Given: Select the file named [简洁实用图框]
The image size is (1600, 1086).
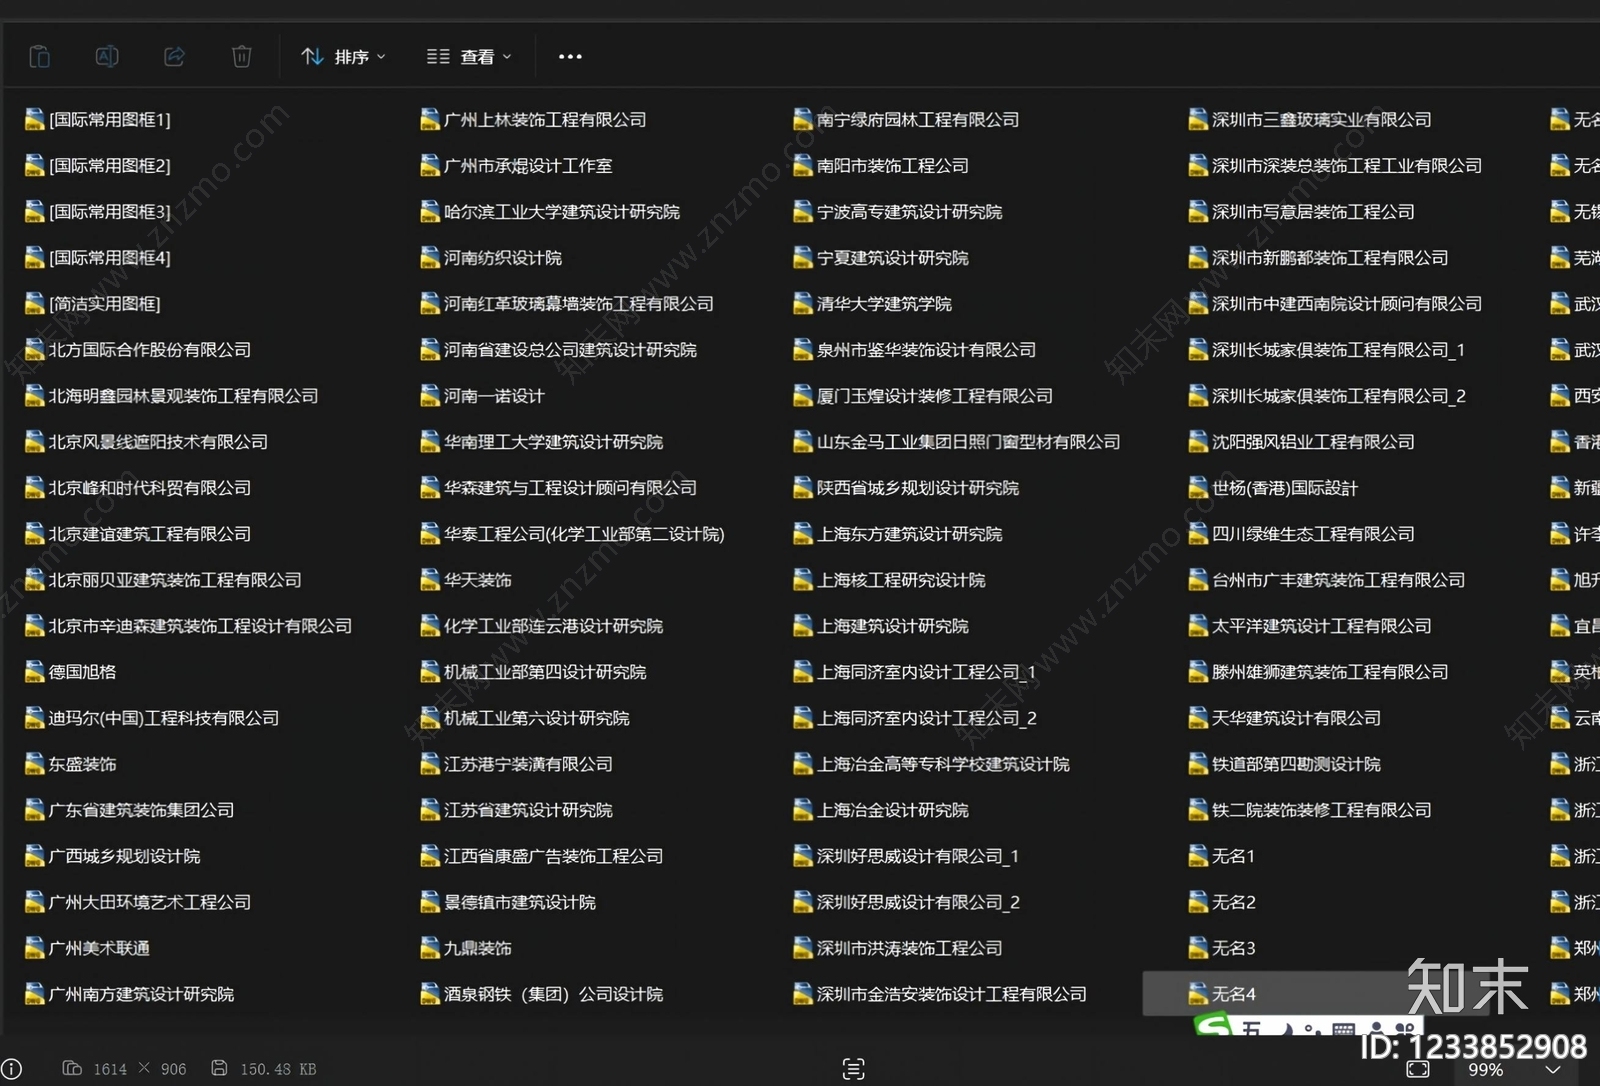Looking at the screenshot, I should 93,304.
